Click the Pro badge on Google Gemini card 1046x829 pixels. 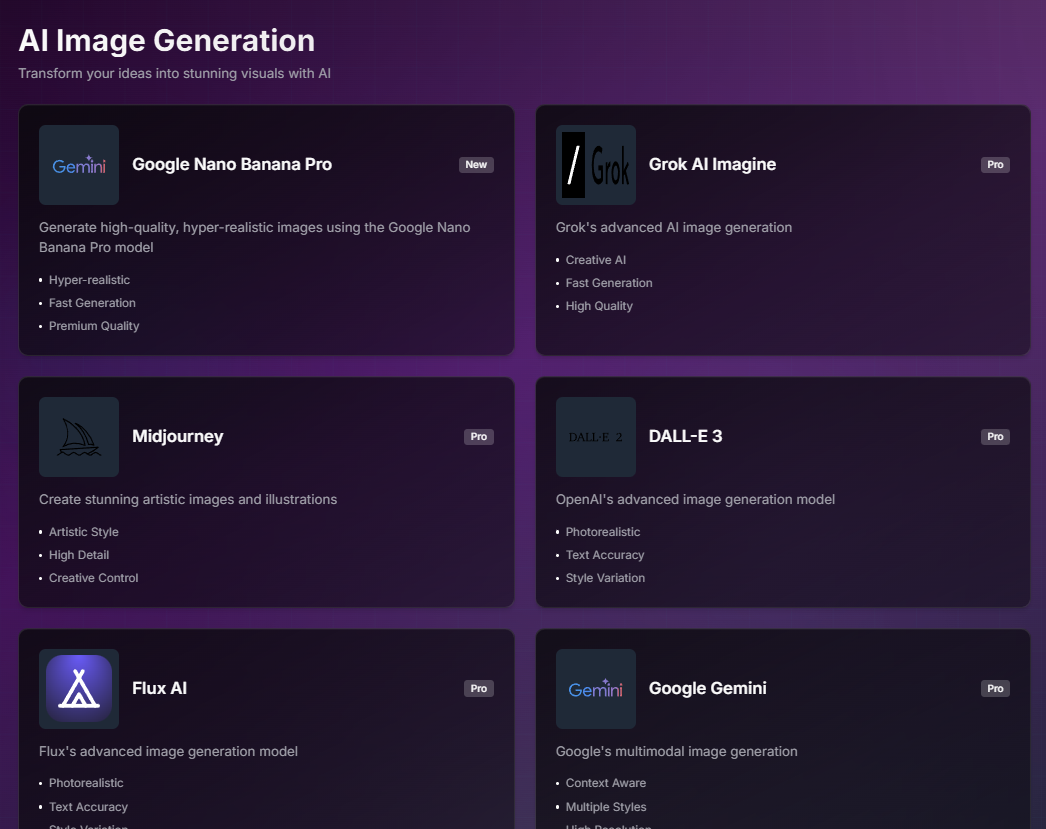pos(995,689)
